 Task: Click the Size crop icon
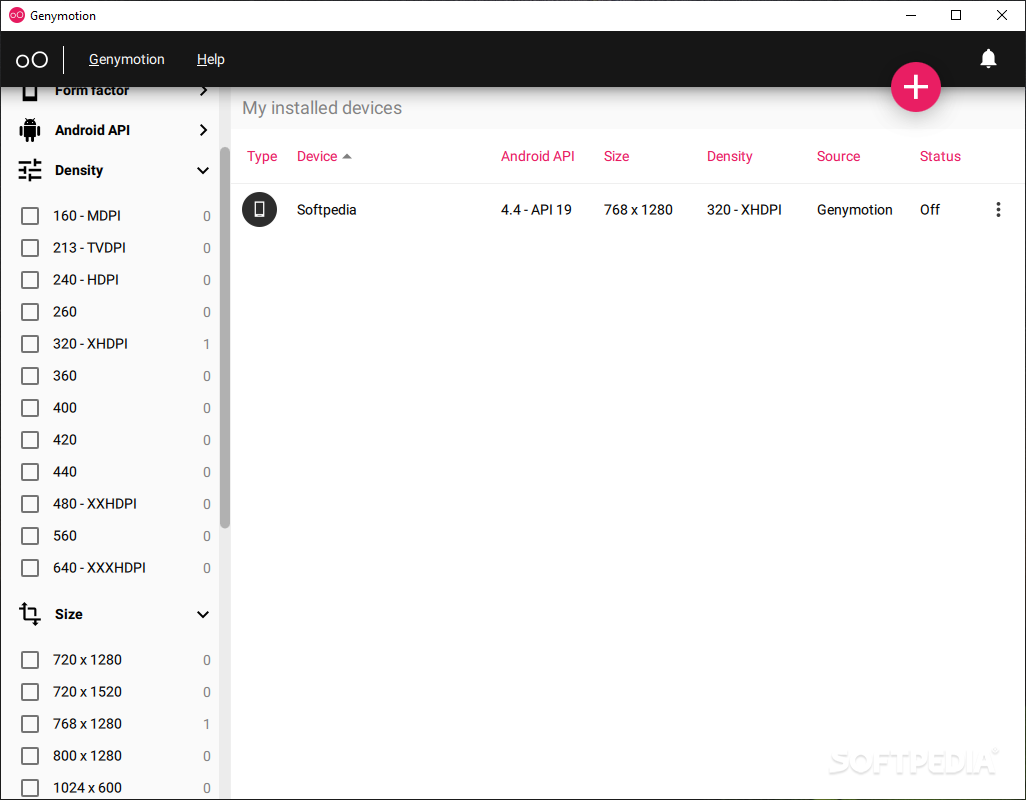pos(30,614)
